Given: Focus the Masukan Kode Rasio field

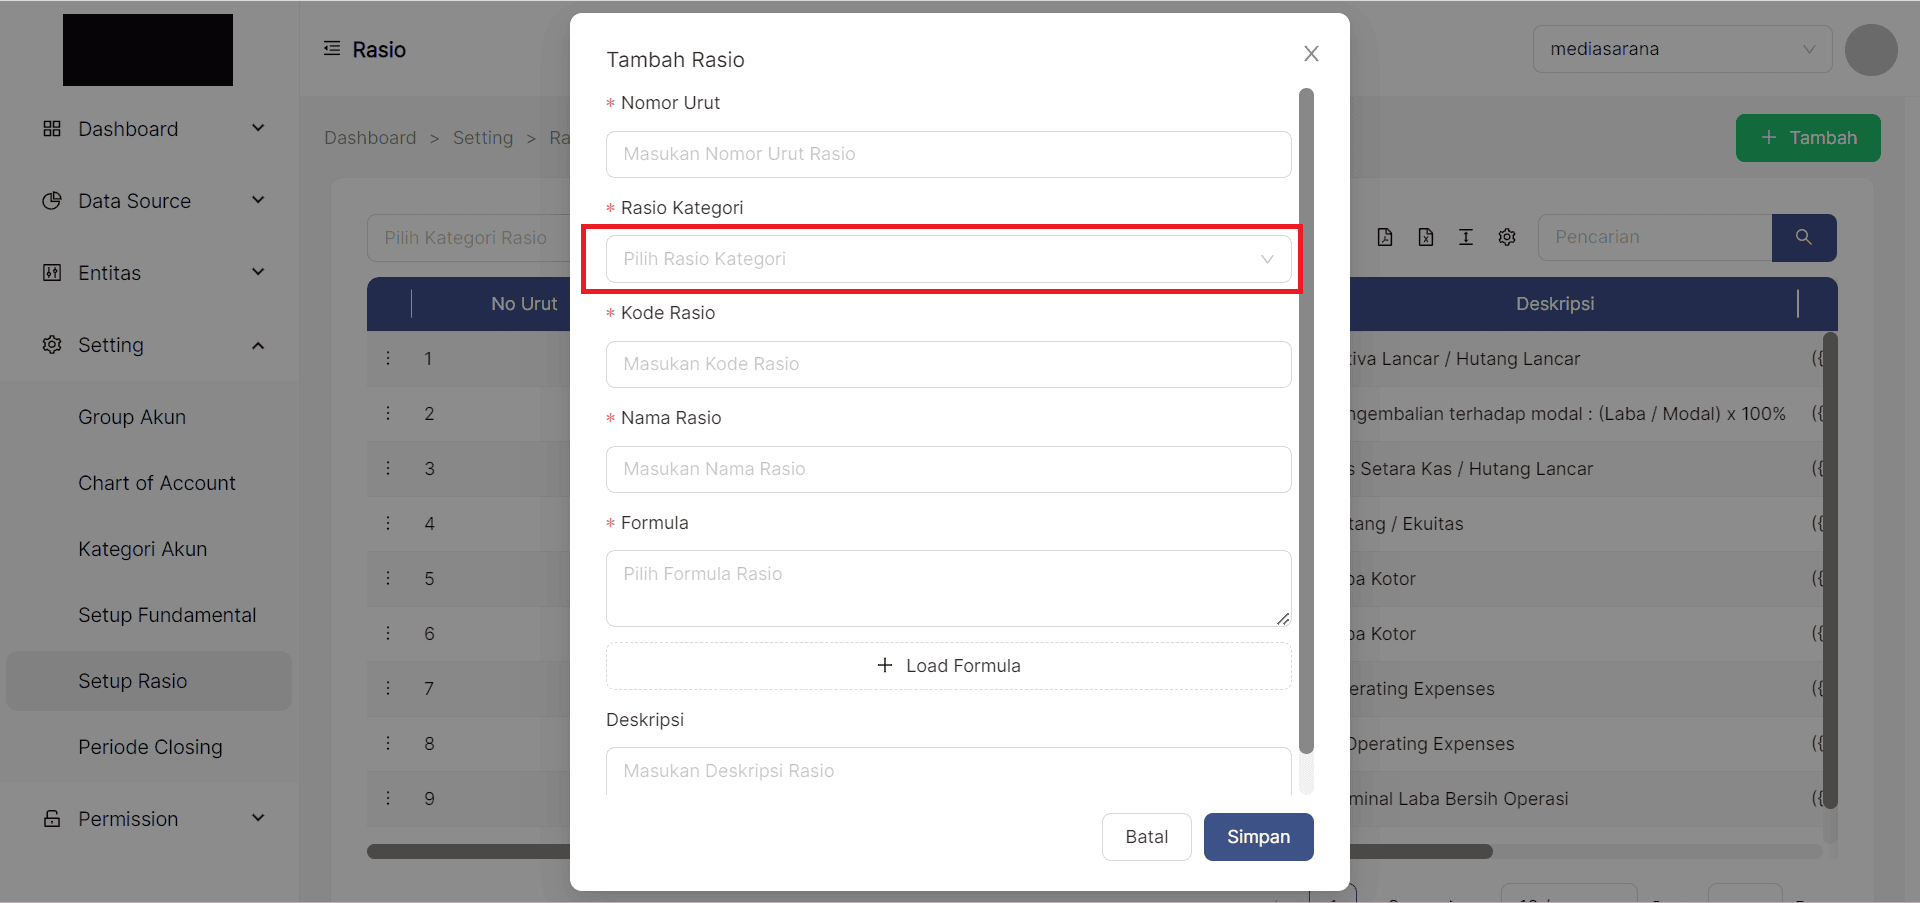Looking at the screenshot, I should click(x=948, y=364).
